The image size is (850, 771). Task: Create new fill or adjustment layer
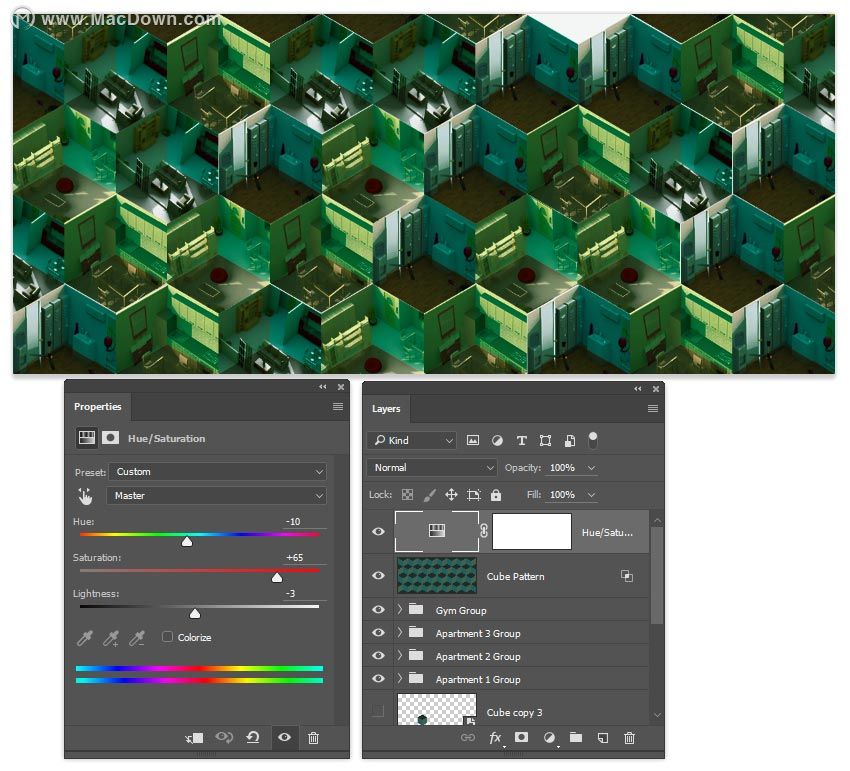tap(549, 737)
